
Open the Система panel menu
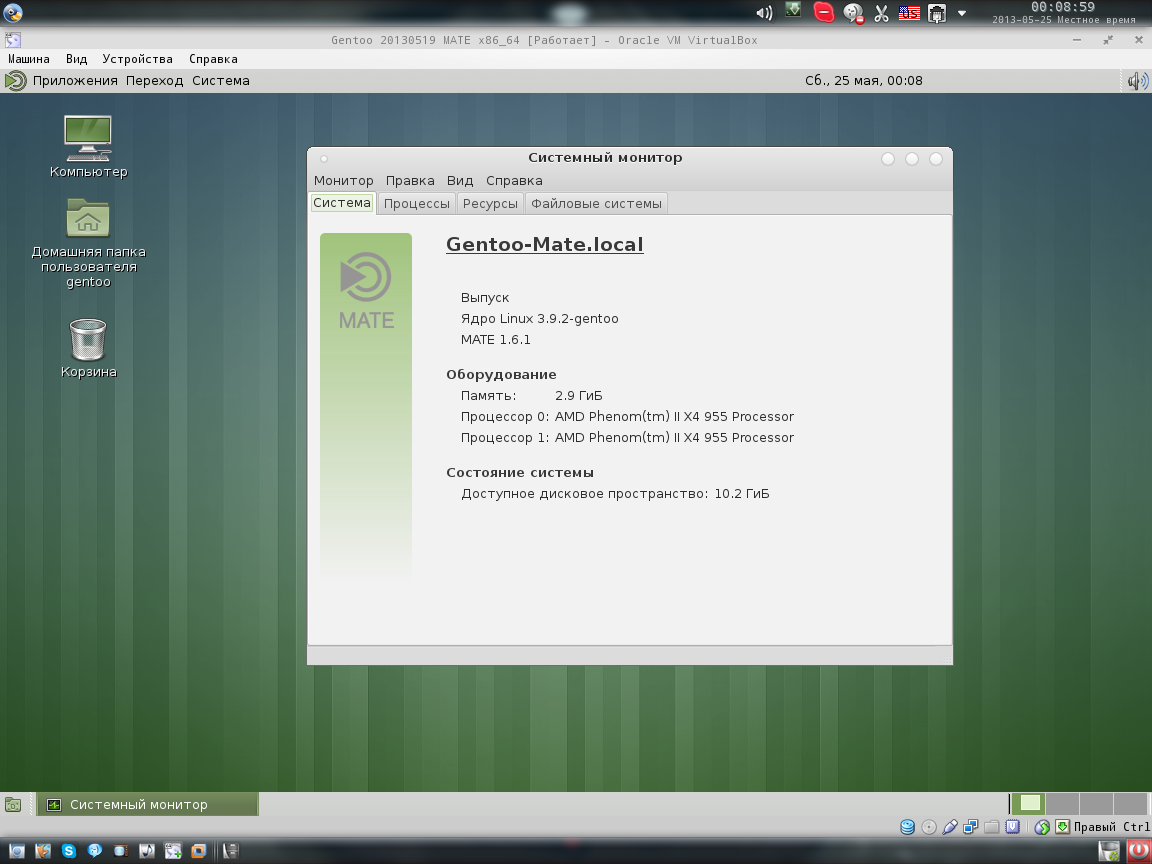point(220,81)
